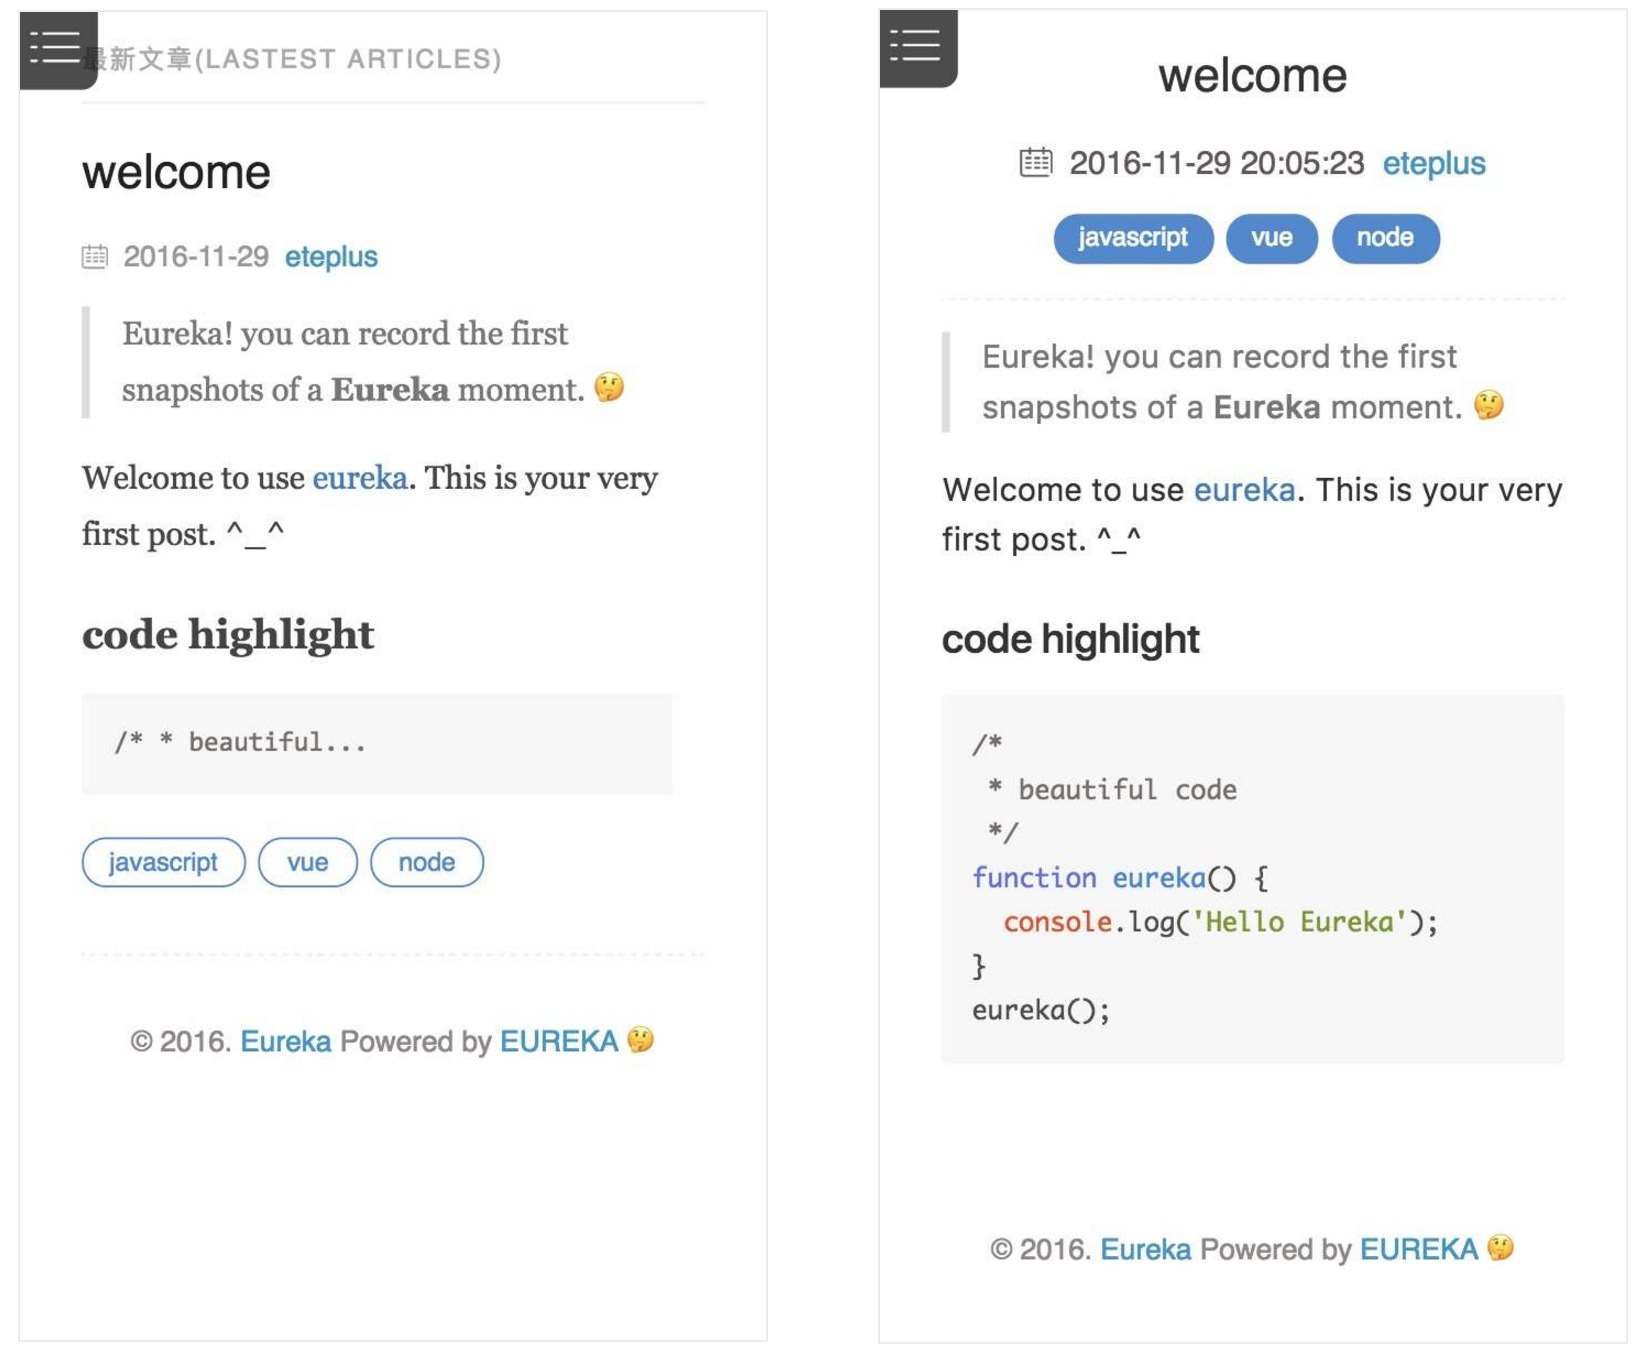
Task: Click the '/* * beautiful...' code preview
Action: tap(241, 742)
